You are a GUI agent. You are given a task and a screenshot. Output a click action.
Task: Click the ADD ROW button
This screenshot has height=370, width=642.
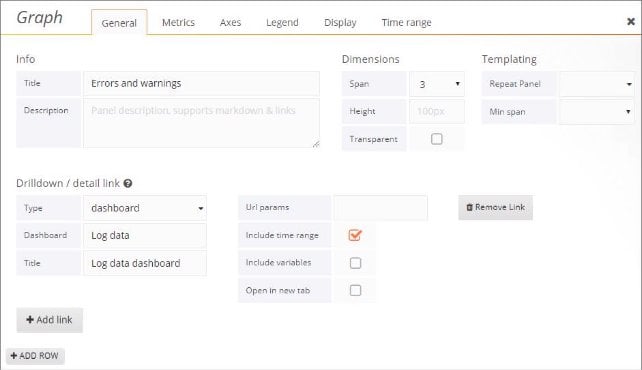[x=35, y=356]
